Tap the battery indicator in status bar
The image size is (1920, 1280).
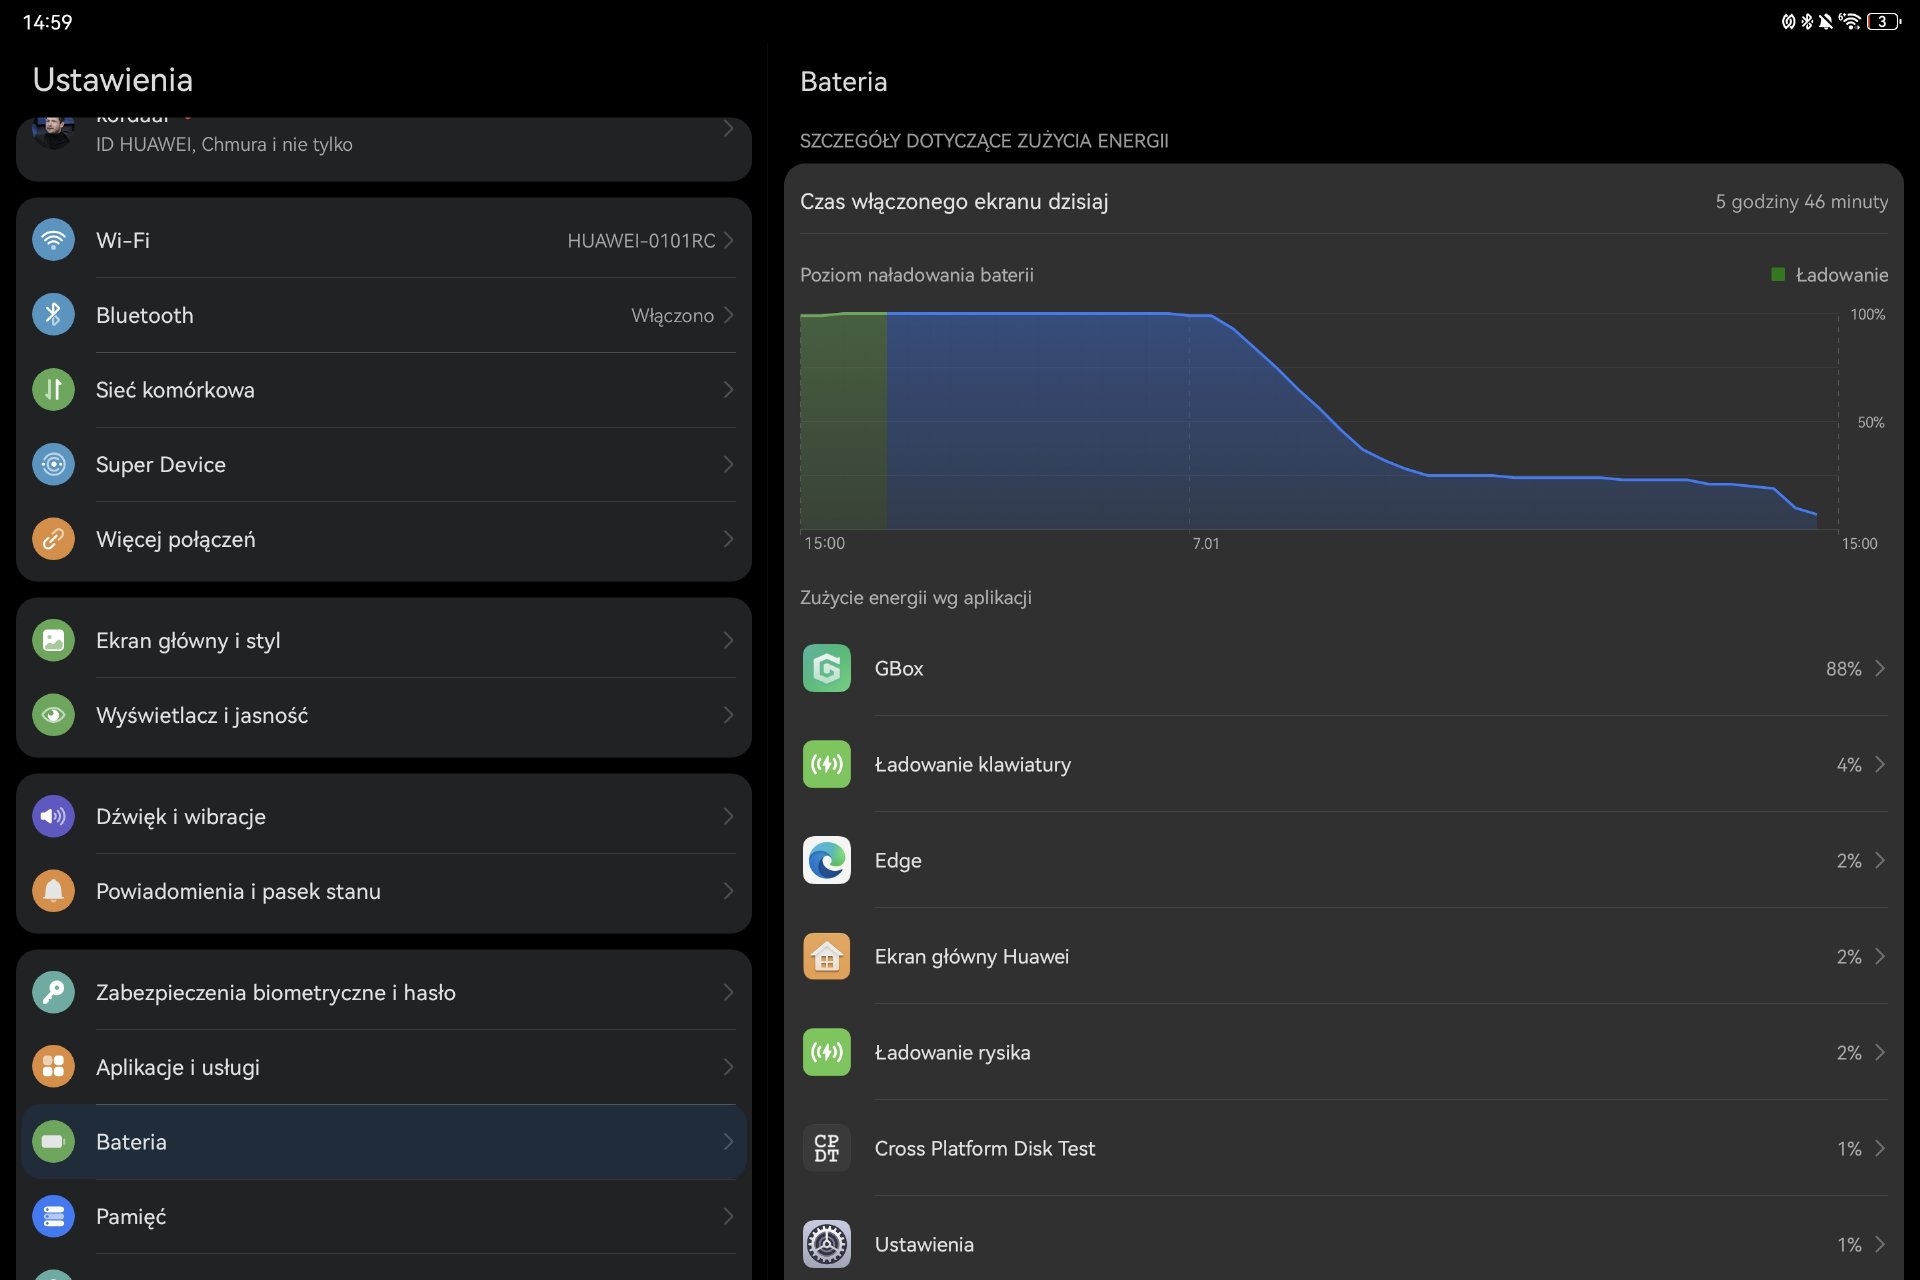(1883, 21)
